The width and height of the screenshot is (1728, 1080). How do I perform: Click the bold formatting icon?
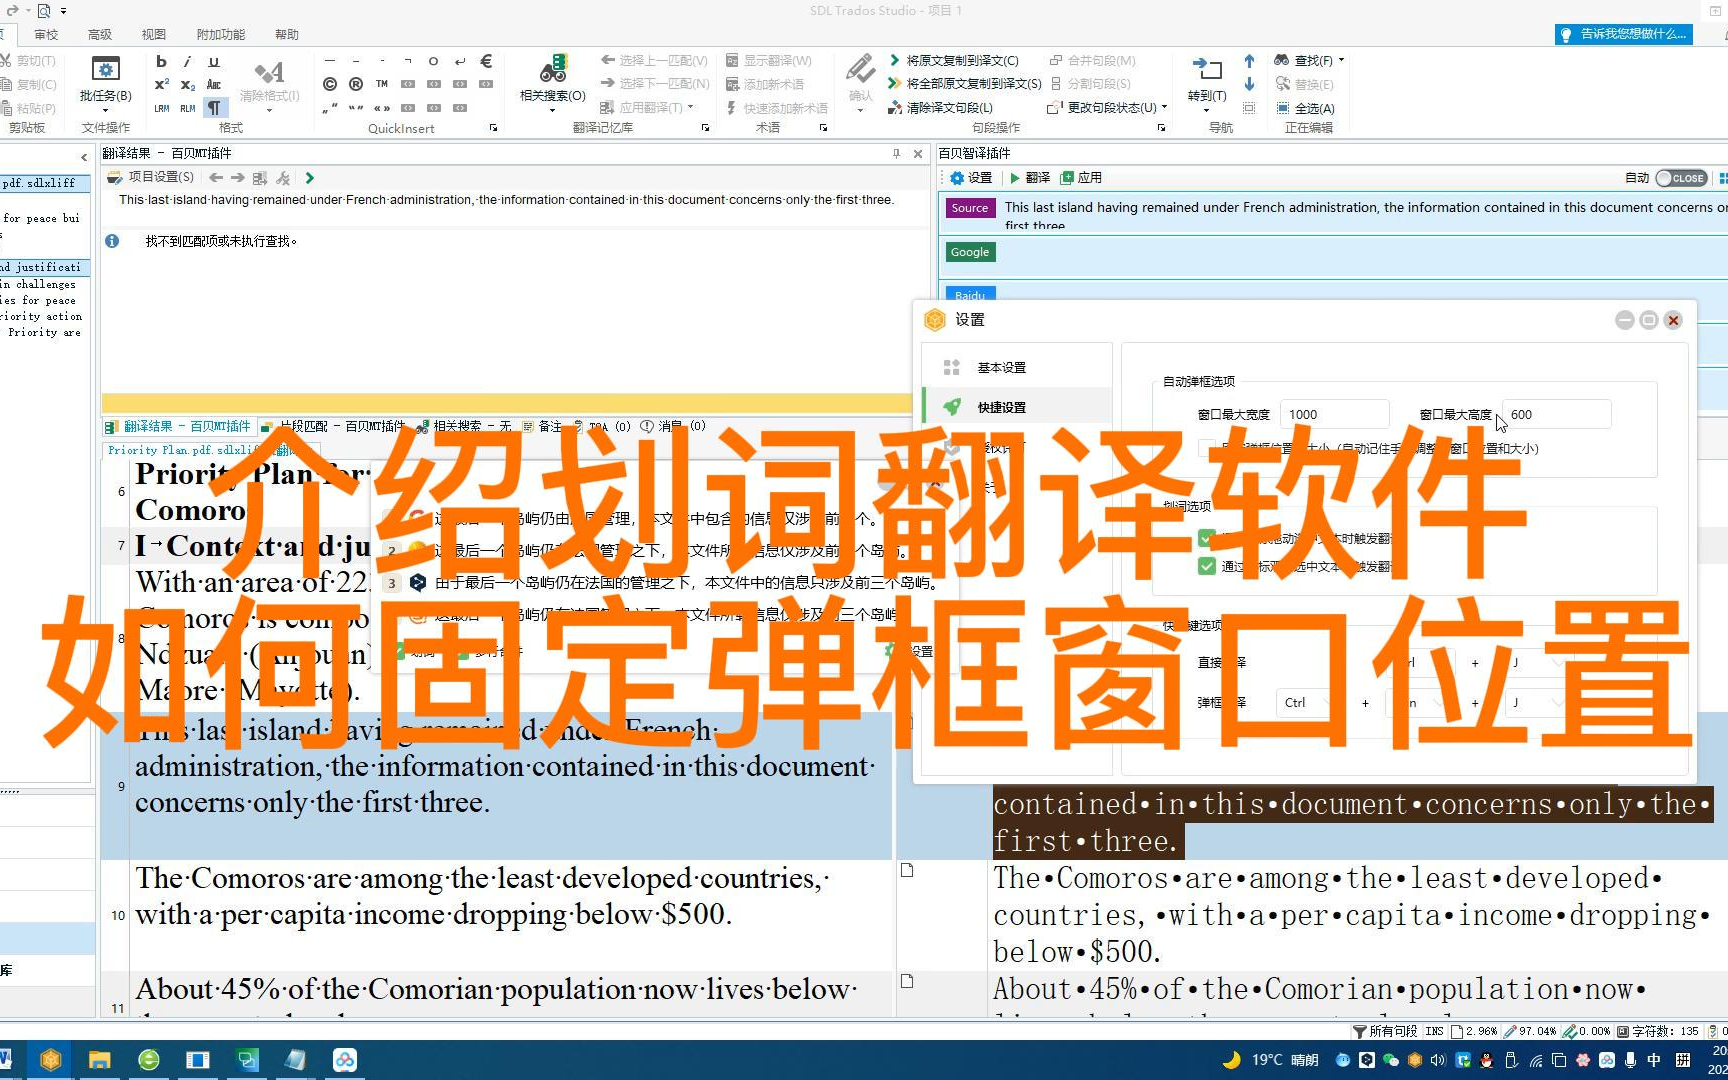point(161,61)
